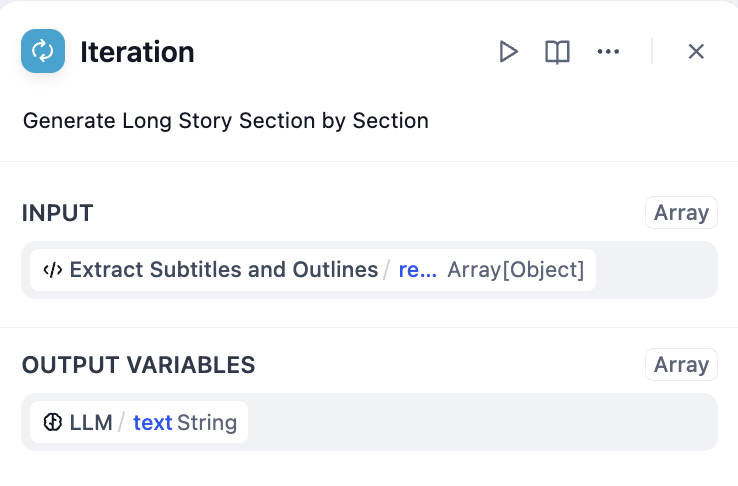The height and width of the screenshot is (486, 738).
Task: Close the Iteration panel
Action: click(x=696, y=52)
